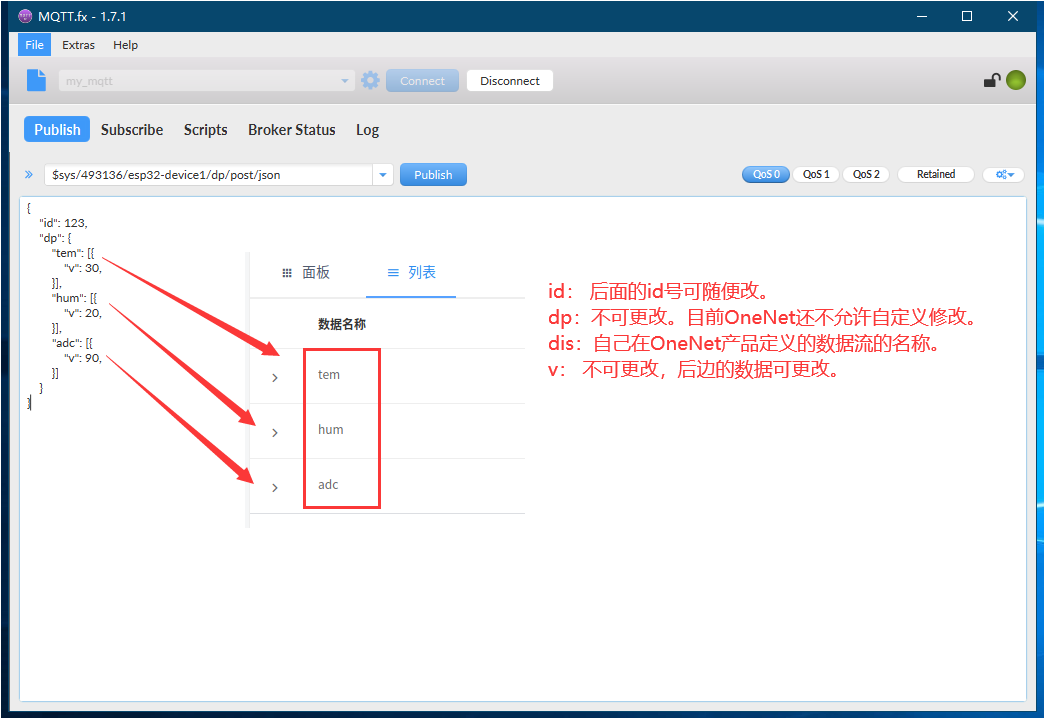This screenshot has width=1044, height=718.
Task: Switch to the Publish tab
Action: click(x=57, y=129)
